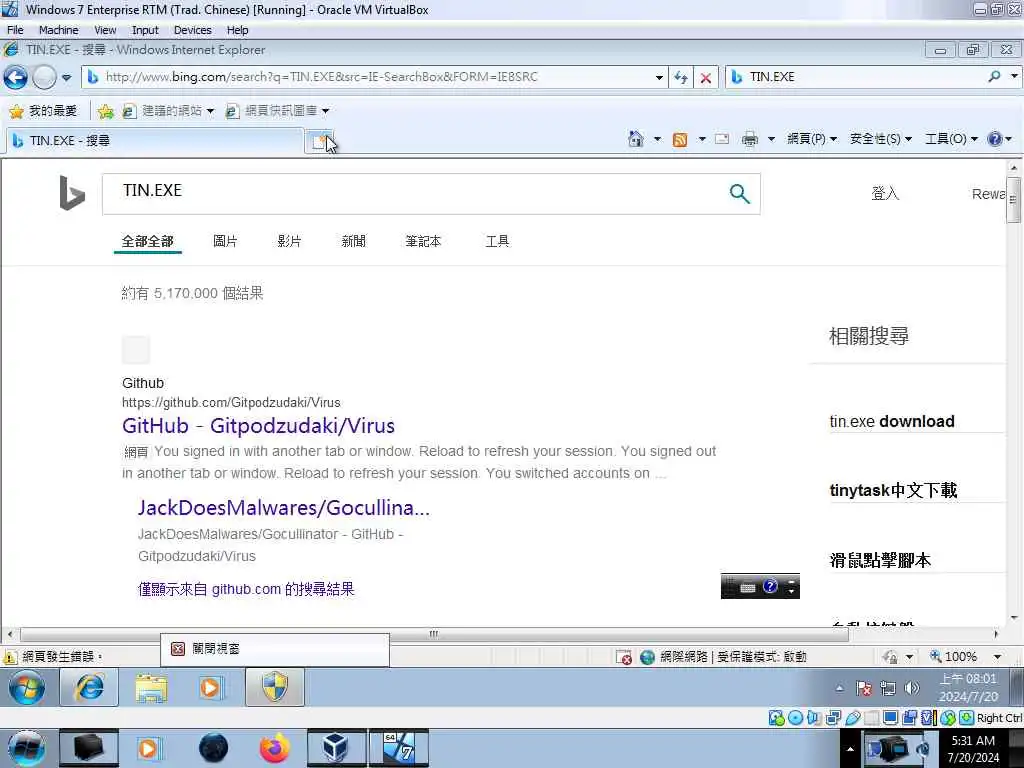Open the JackDoesMalwares/Gocullina... link
Viewport: 1024px width, 768px height.
pos(283,508)
